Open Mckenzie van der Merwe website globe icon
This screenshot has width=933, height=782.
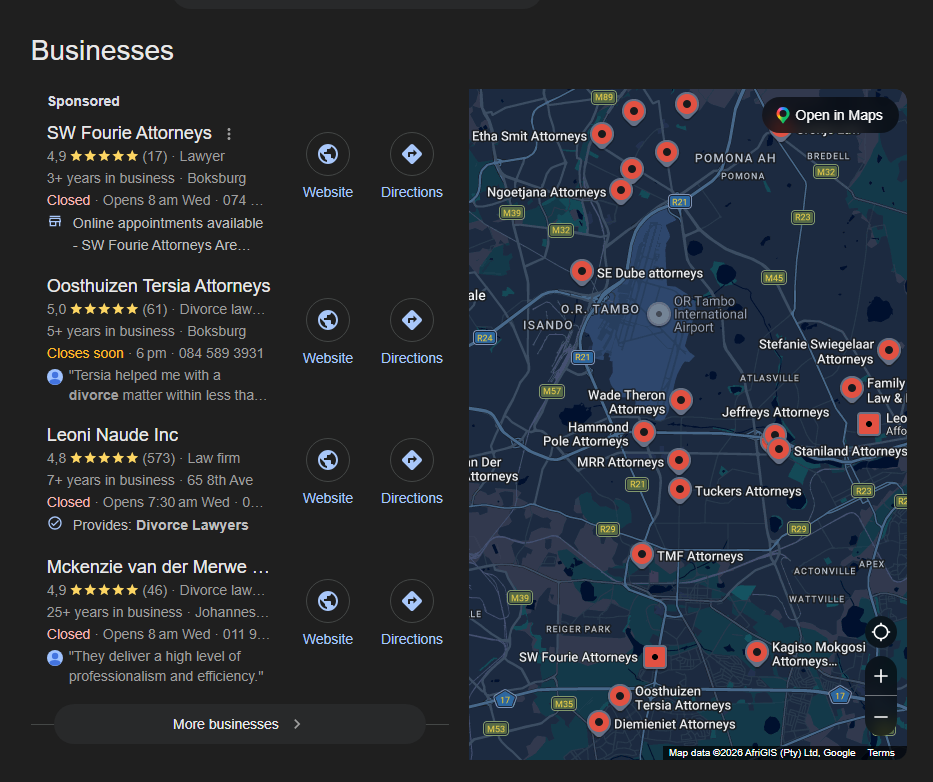tap(328, 601)
